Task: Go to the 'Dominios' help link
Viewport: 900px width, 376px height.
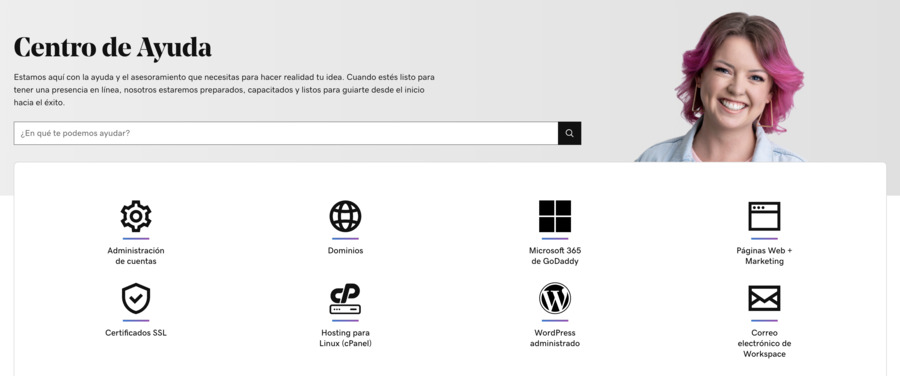Action: tap(346, 251)
